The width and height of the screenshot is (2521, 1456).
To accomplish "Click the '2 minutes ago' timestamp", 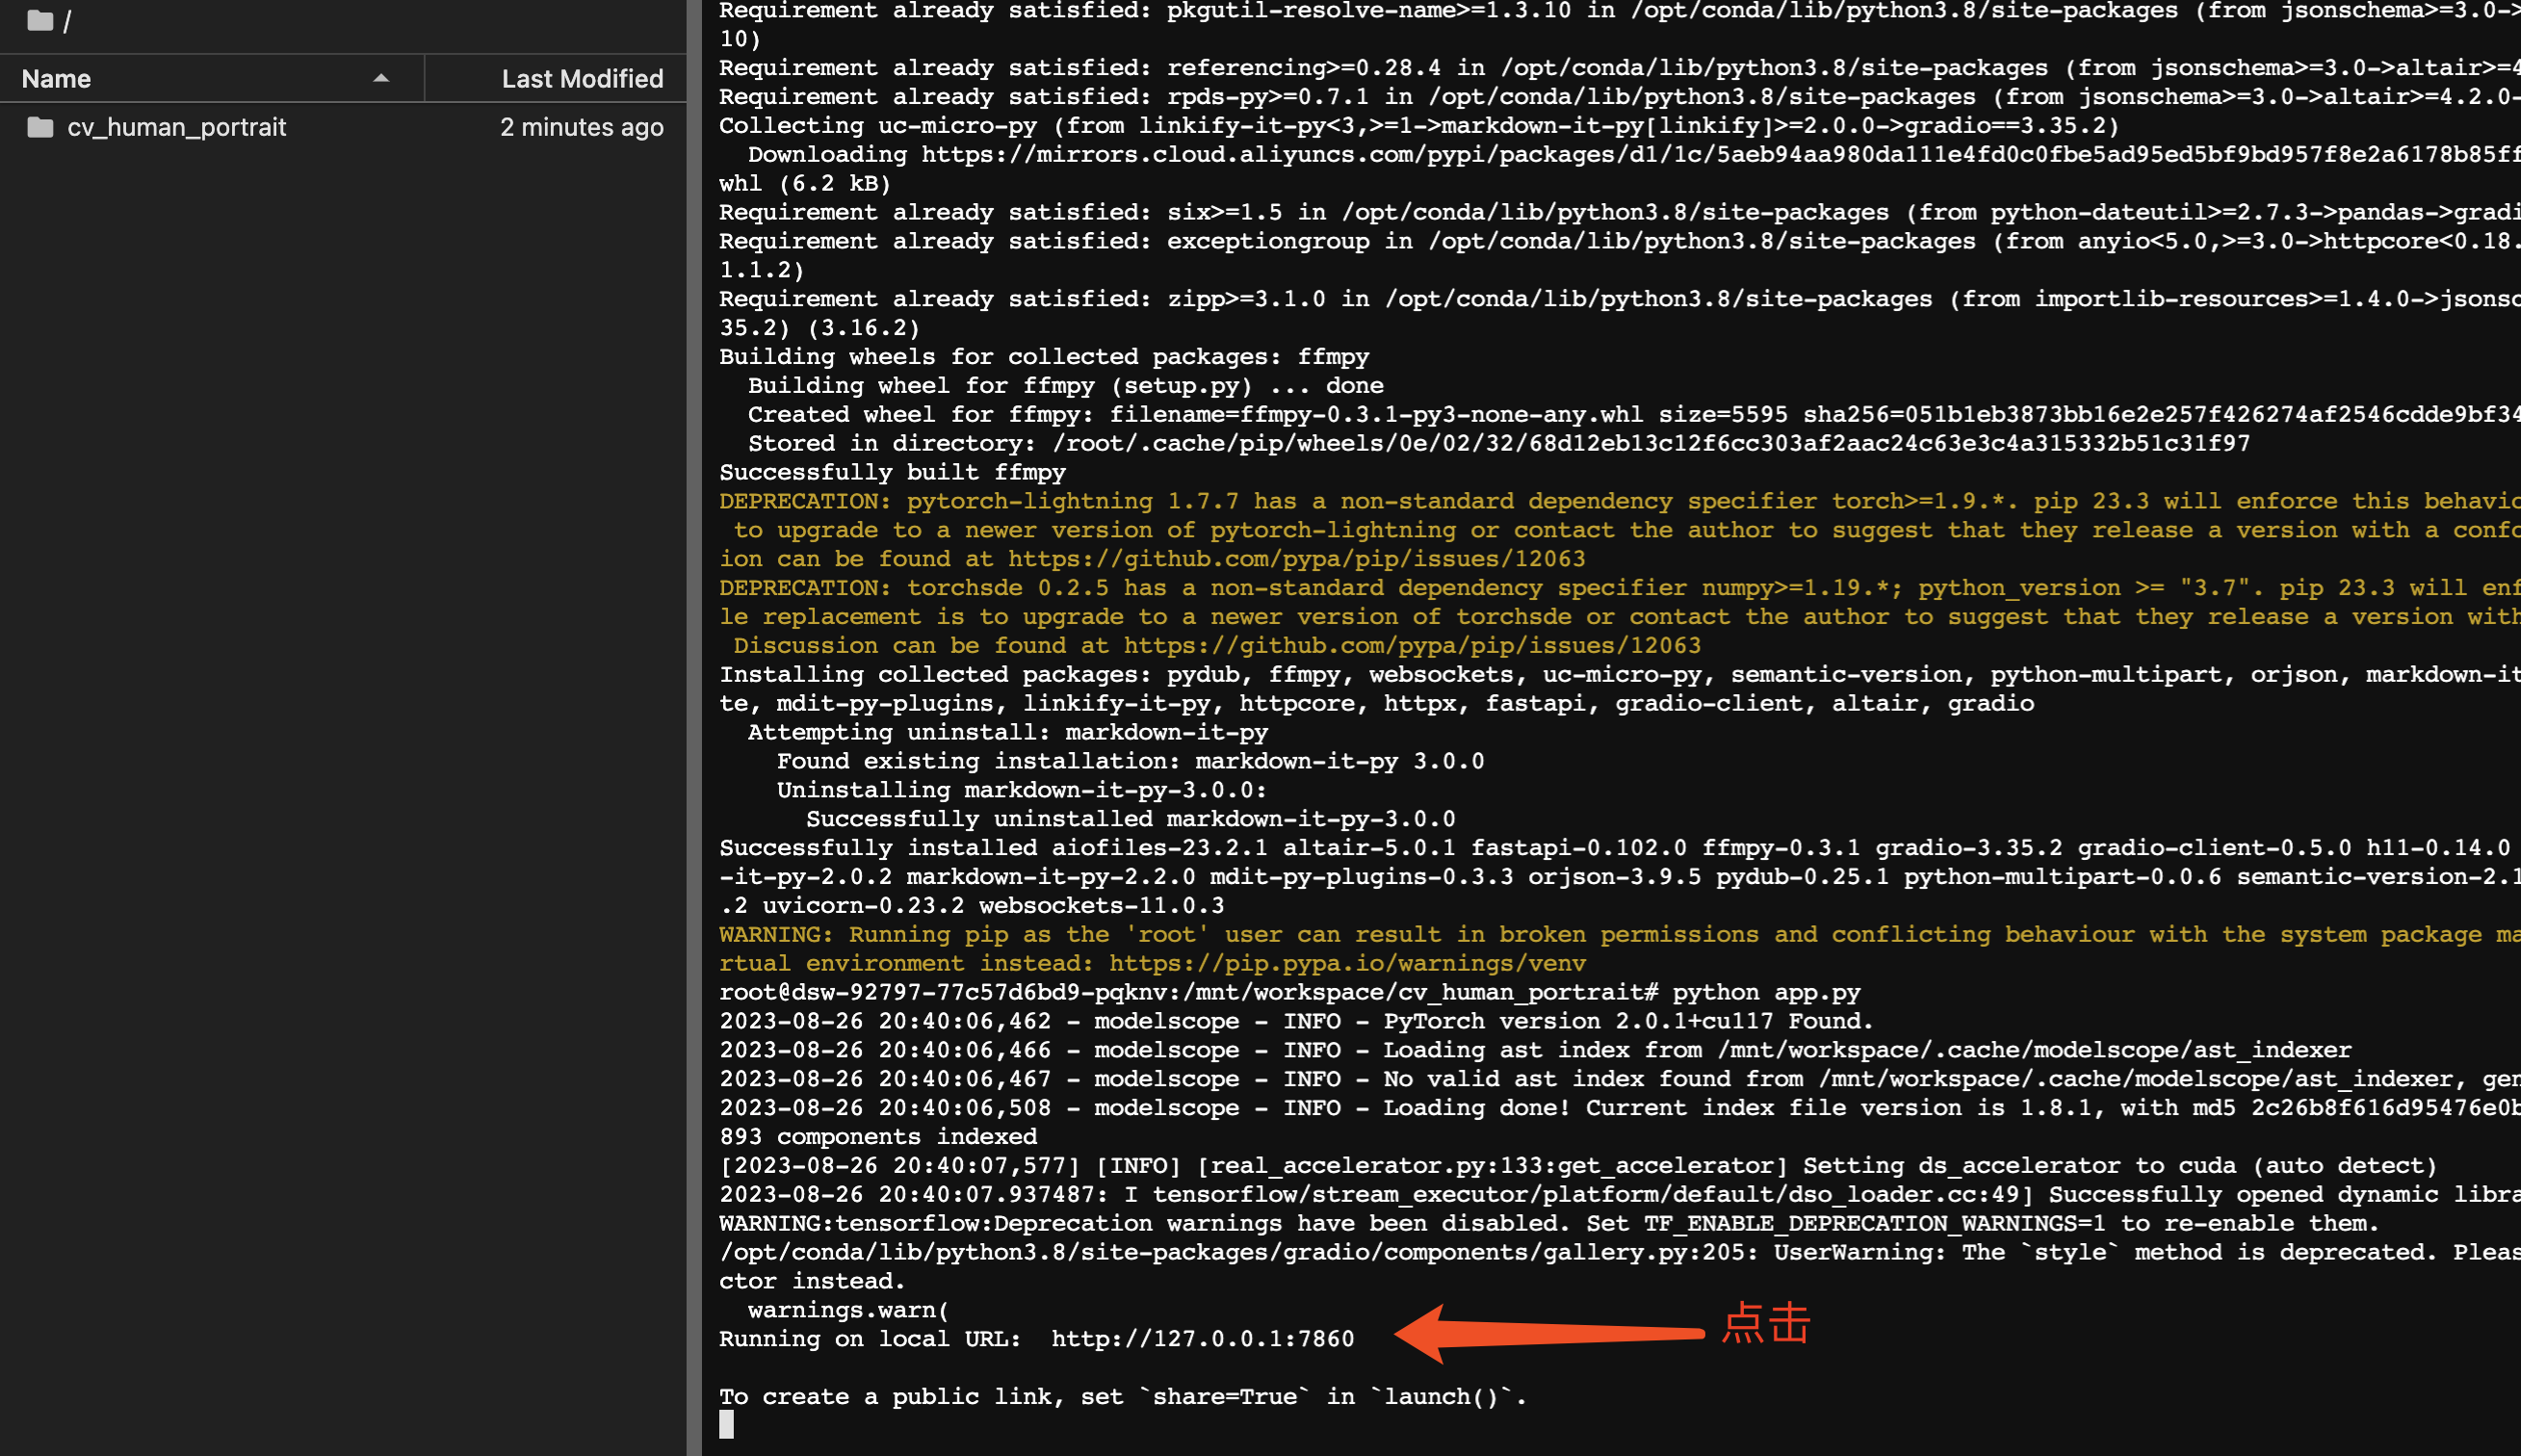I will click(581, 127).
